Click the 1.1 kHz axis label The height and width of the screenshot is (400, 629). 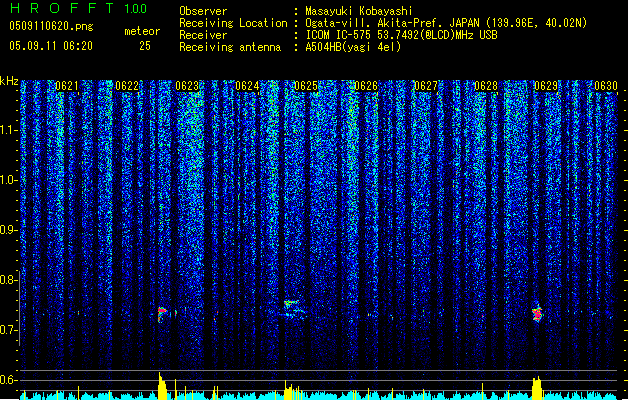[8, 130]
